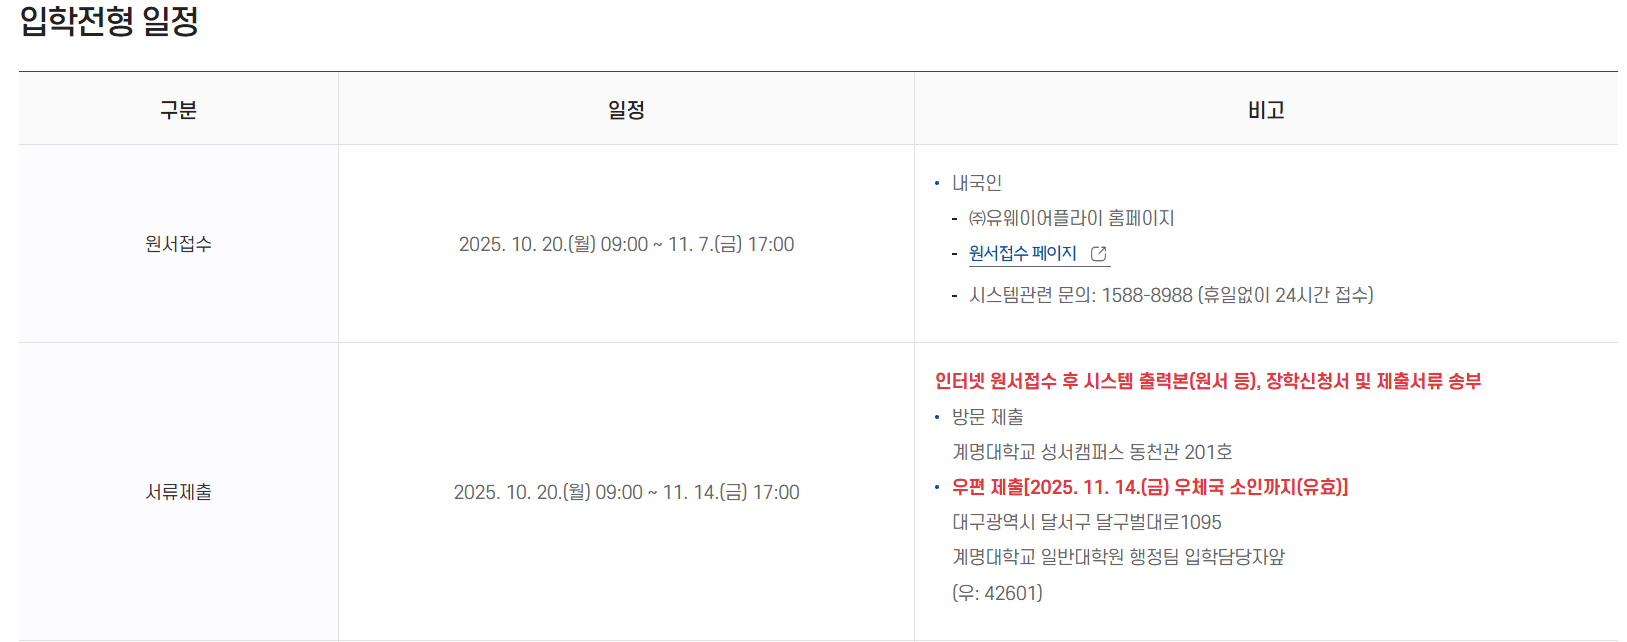Click the 원서접수 row label
Image resolution: width=1627 pixels, height=642 pixels.
point(178,244)
